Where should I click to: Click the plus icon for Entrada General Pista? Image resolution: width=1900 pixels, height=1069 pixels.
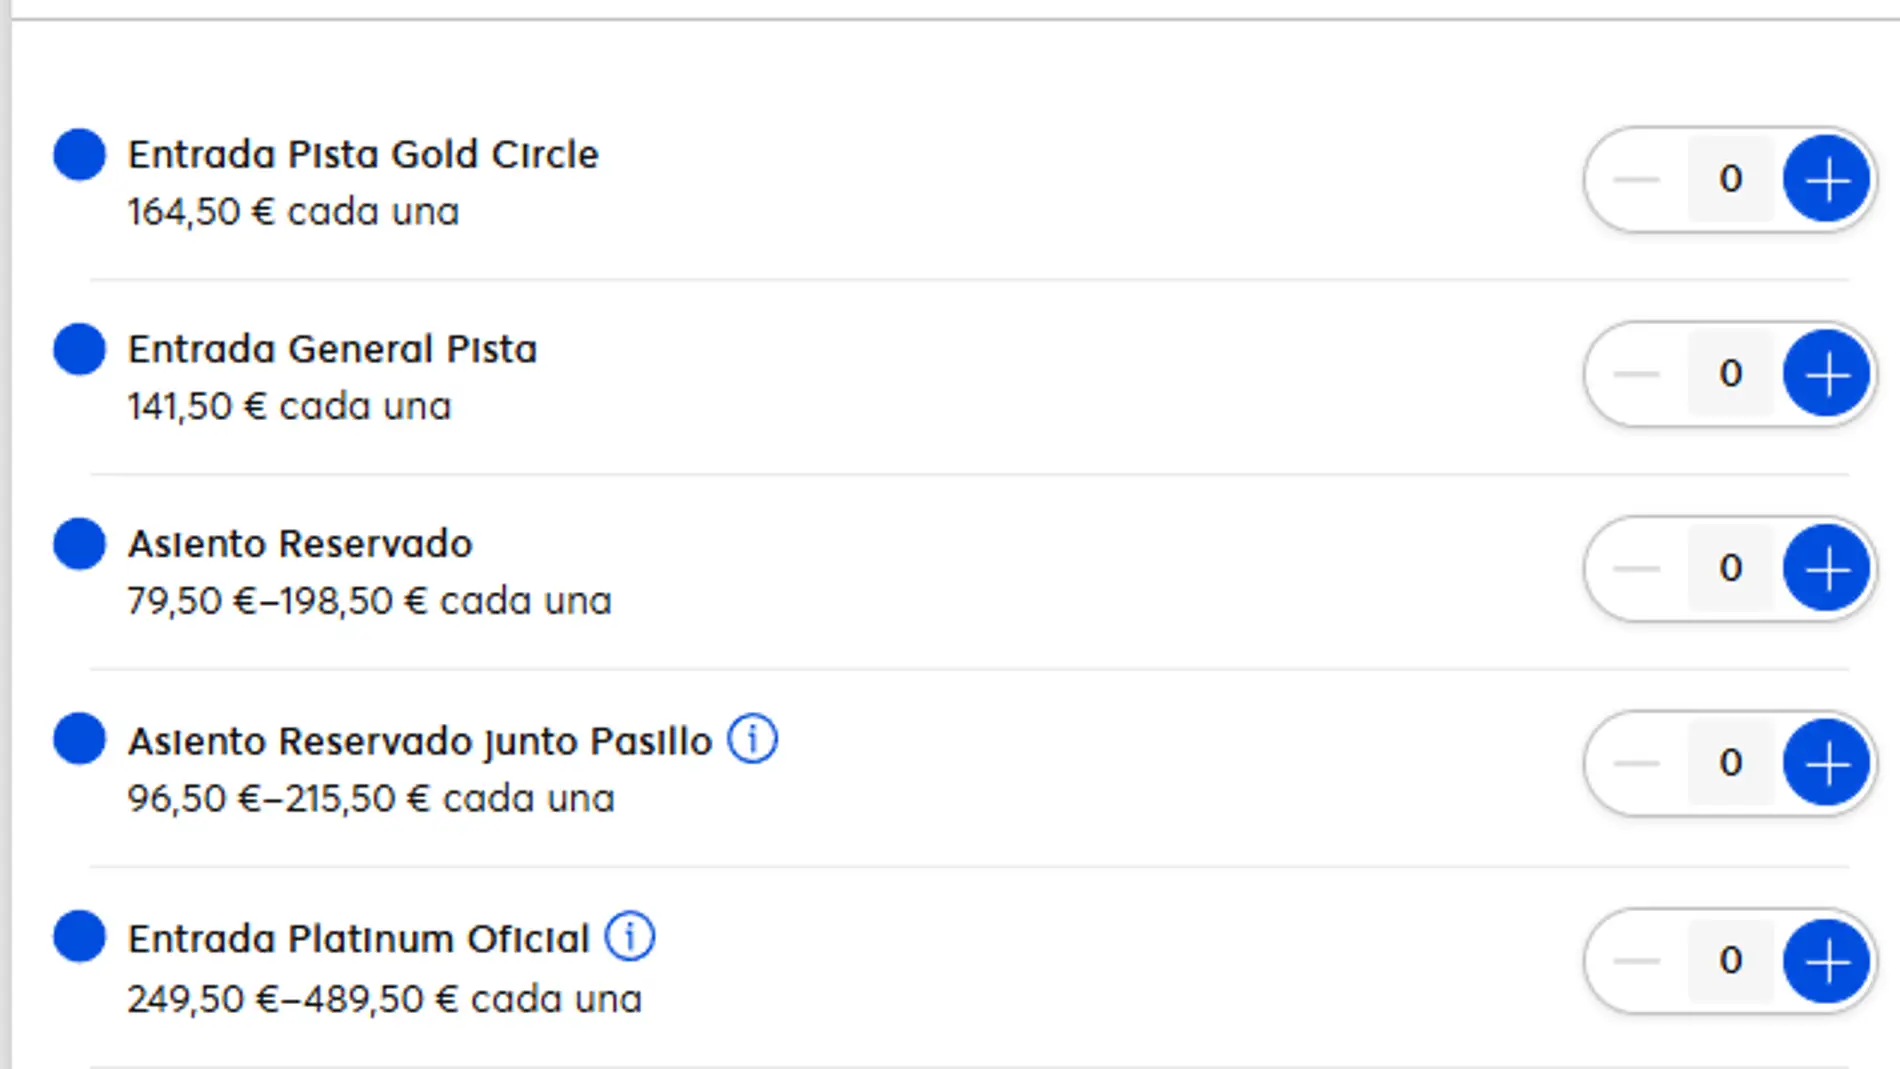[1826, 374]
